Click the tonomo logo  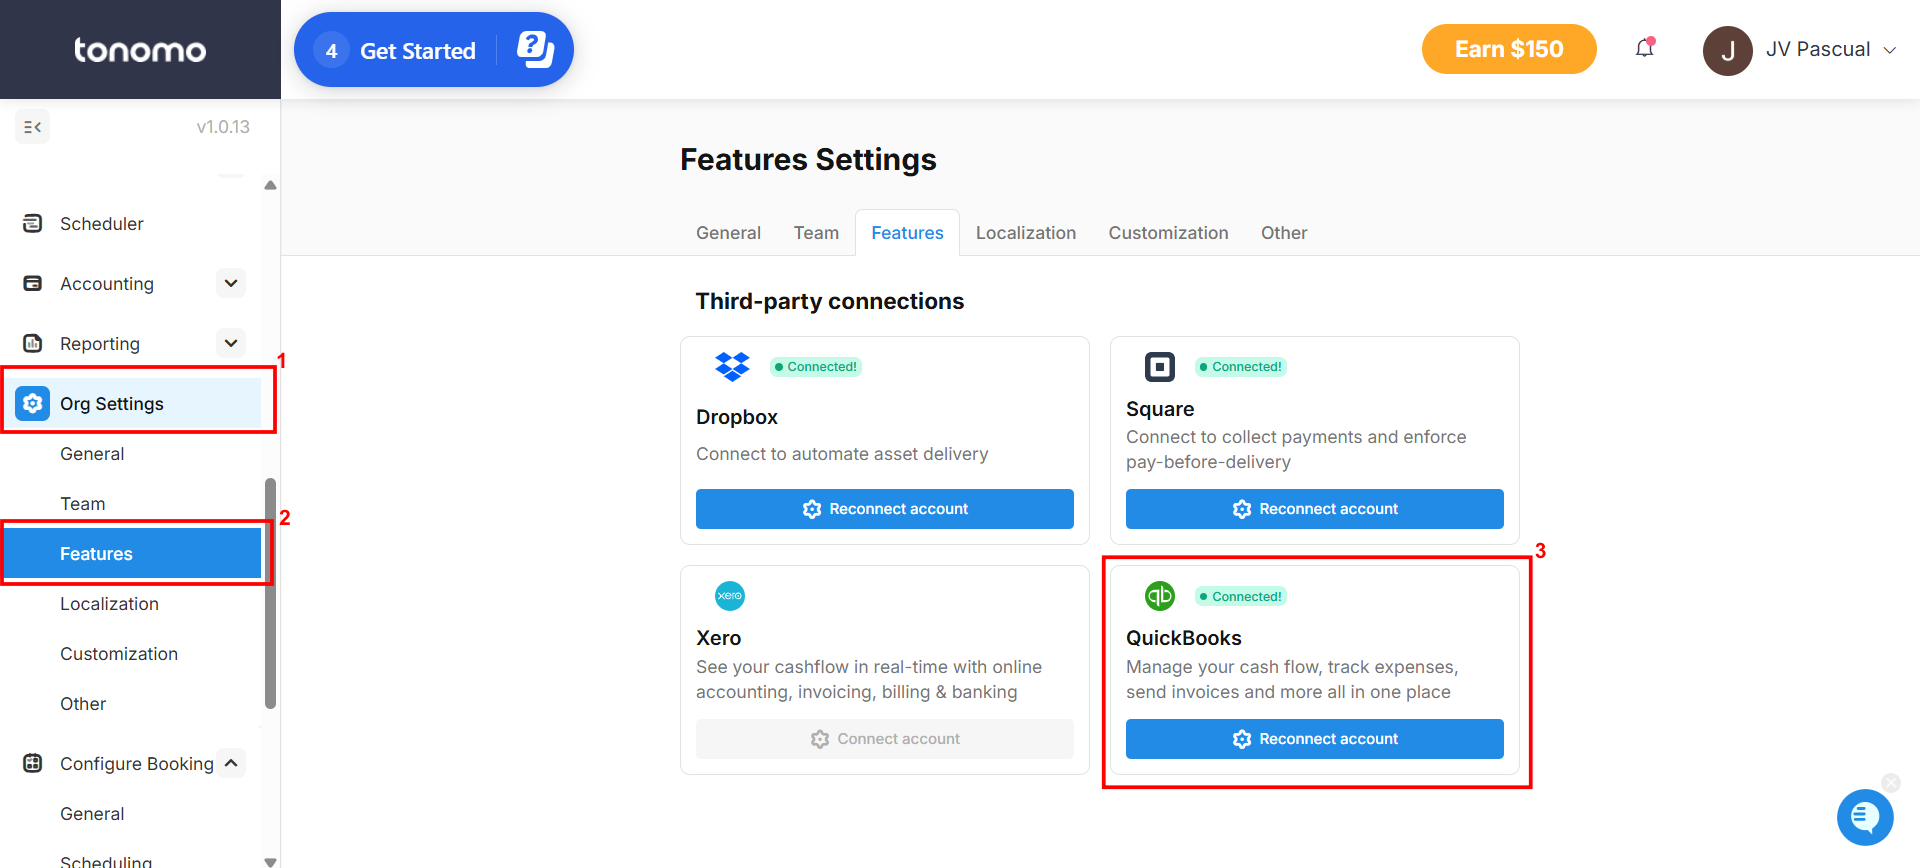[140, 50]
